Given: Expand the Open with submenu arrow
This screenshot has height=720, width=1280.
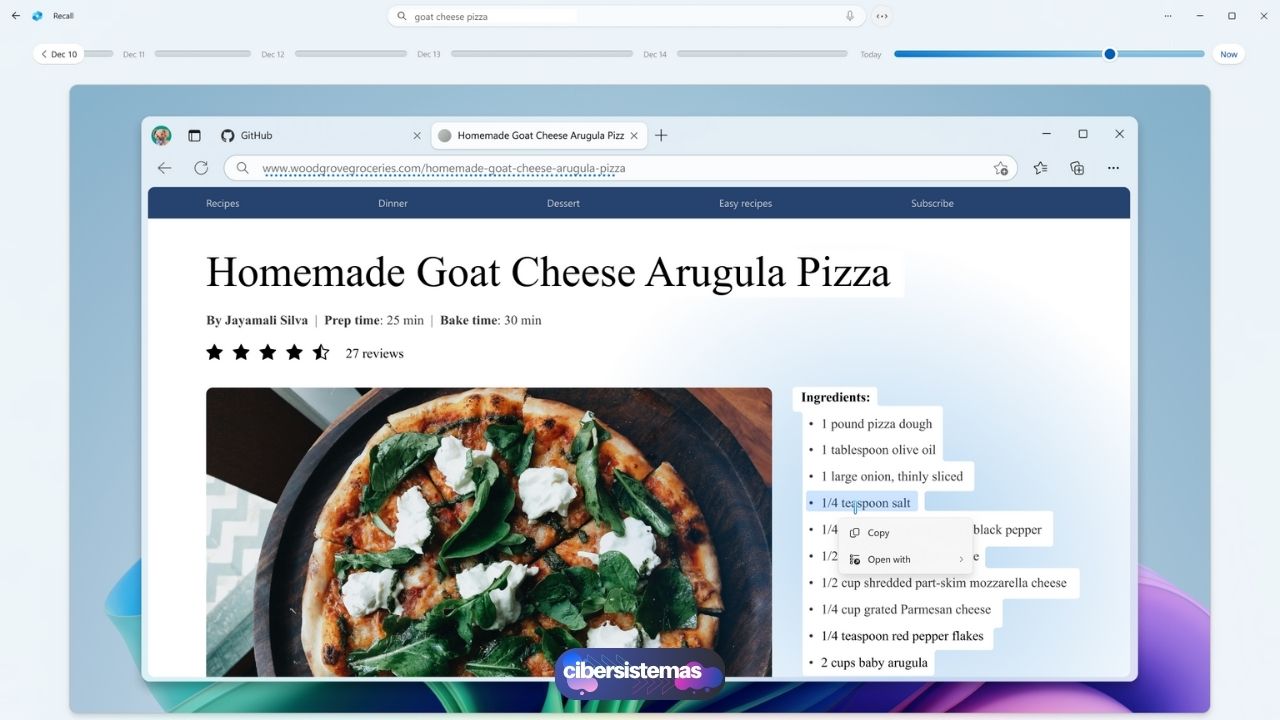Looking at the screenshot, I should [x=961, y=560].
